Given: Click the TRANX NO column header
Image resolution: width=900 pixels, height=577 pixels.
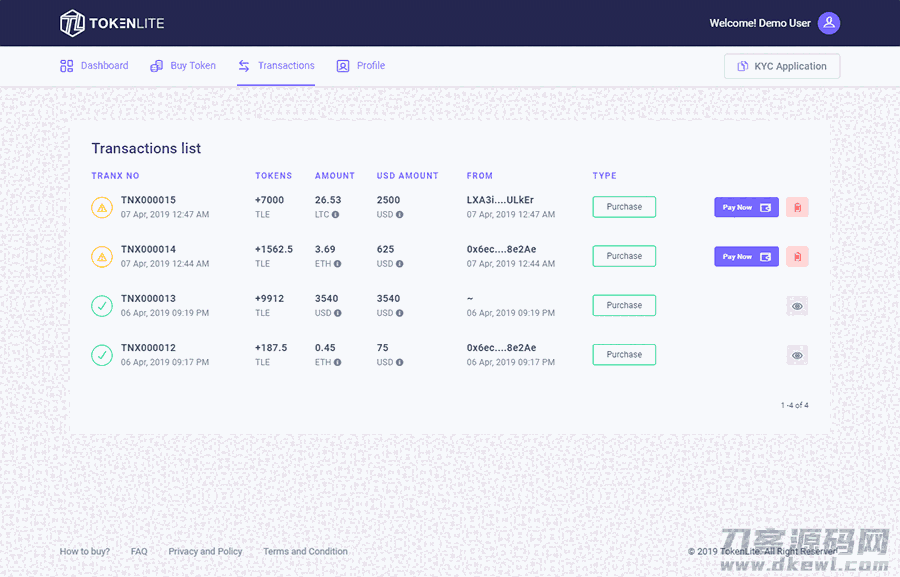Looking at the screenshot, I should [x=115, y=176].
